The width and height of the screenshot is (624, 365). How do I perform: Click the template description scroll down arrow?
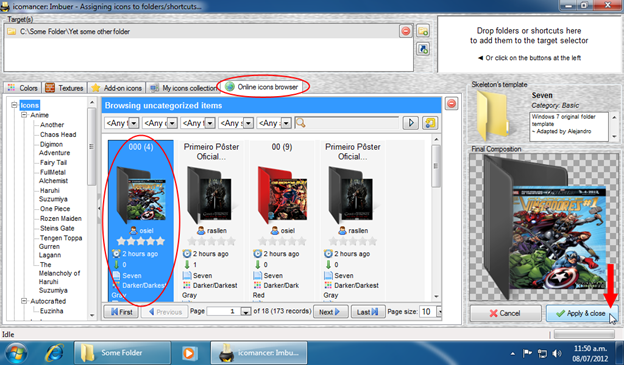point(614,136)
